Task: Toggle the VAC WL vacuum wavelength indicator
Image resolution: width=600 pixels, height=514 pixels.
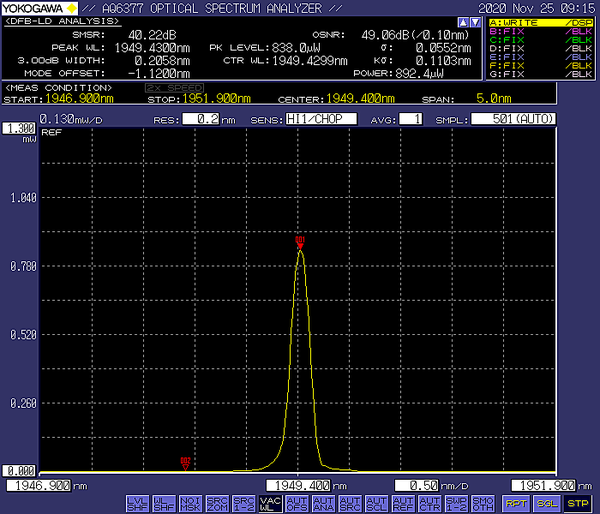Action: (x=269, y=502)
